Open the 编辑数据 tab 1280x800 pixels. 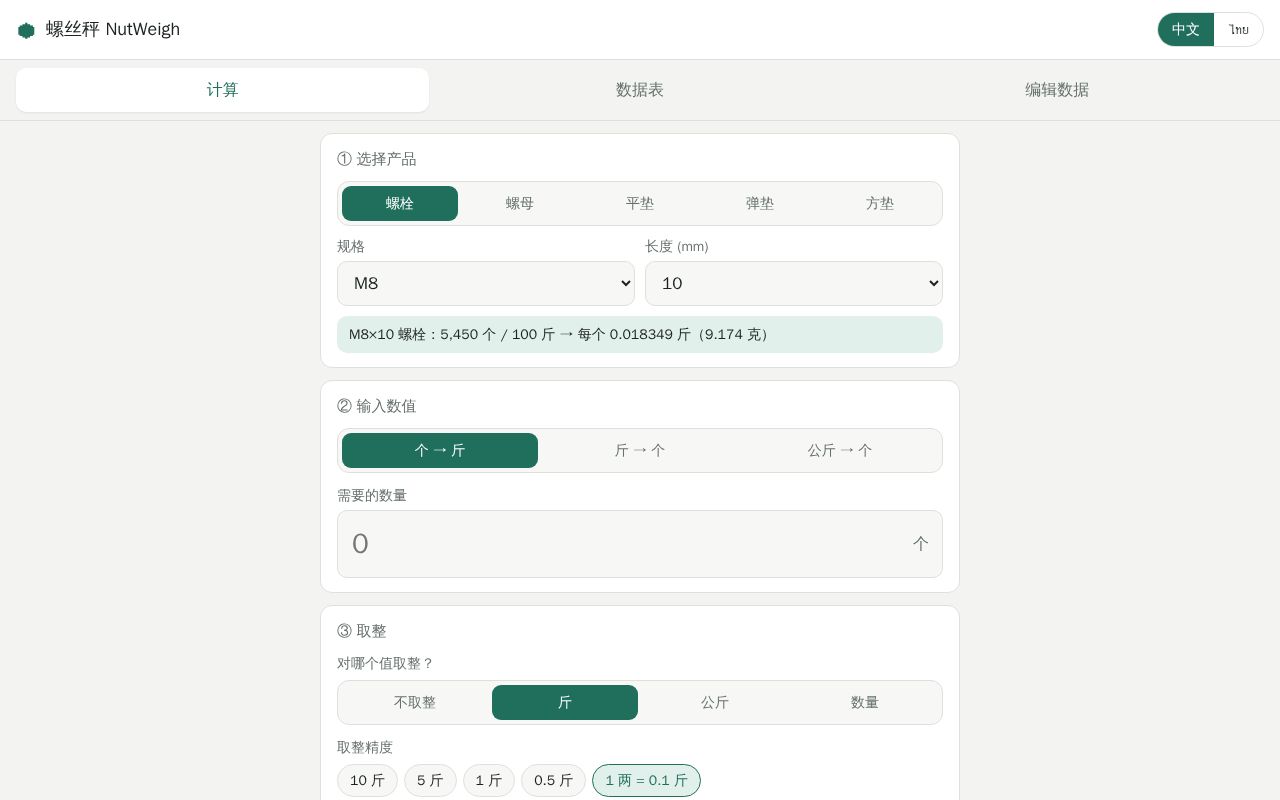1057,90
